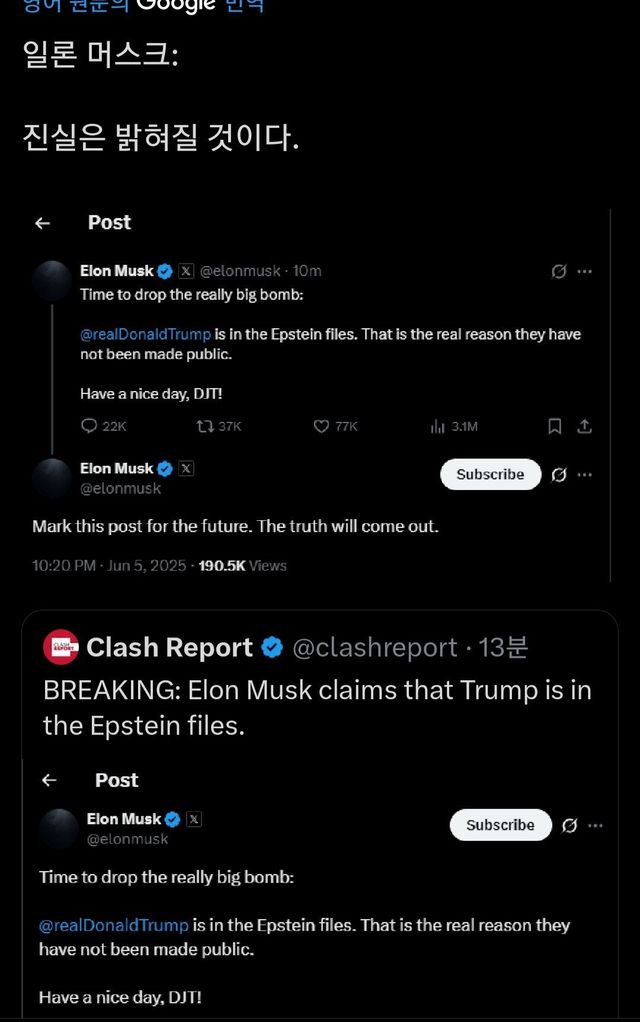Like the tweet with 77K hearts
This screenshot has height=1022, width=640.
(321, 426)
